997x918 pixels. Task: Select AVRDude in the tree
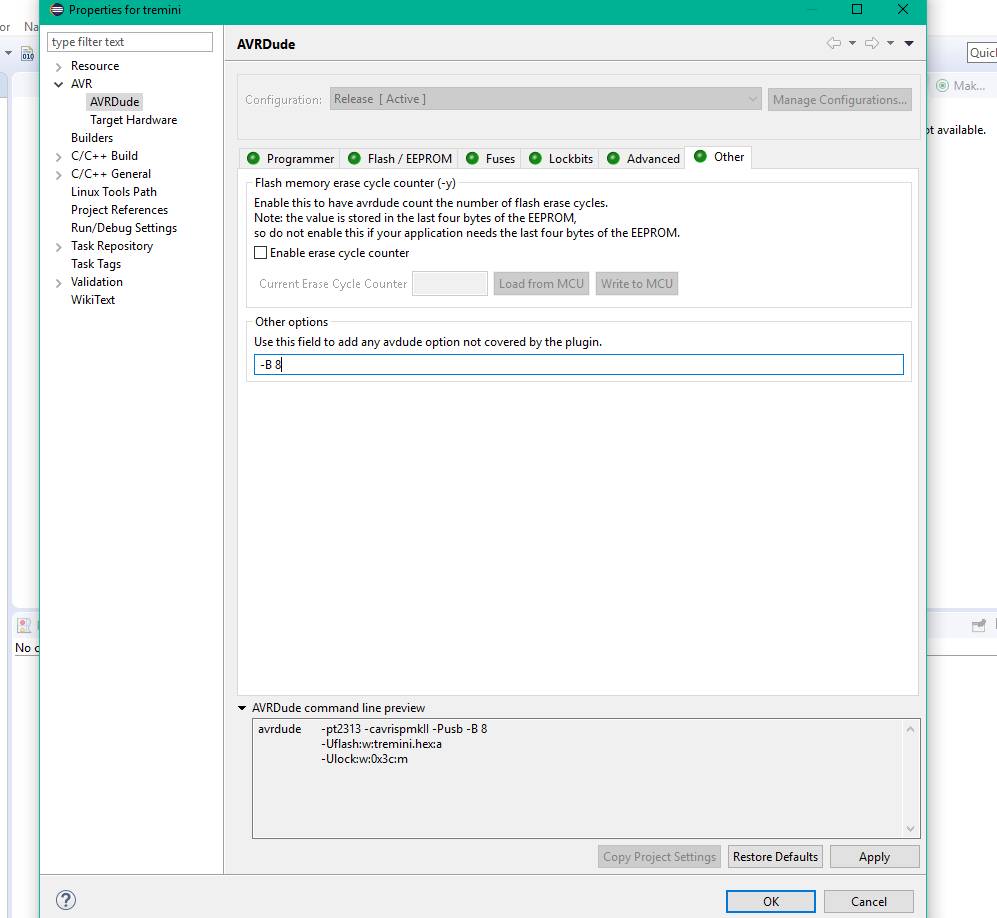click(114, 102)
